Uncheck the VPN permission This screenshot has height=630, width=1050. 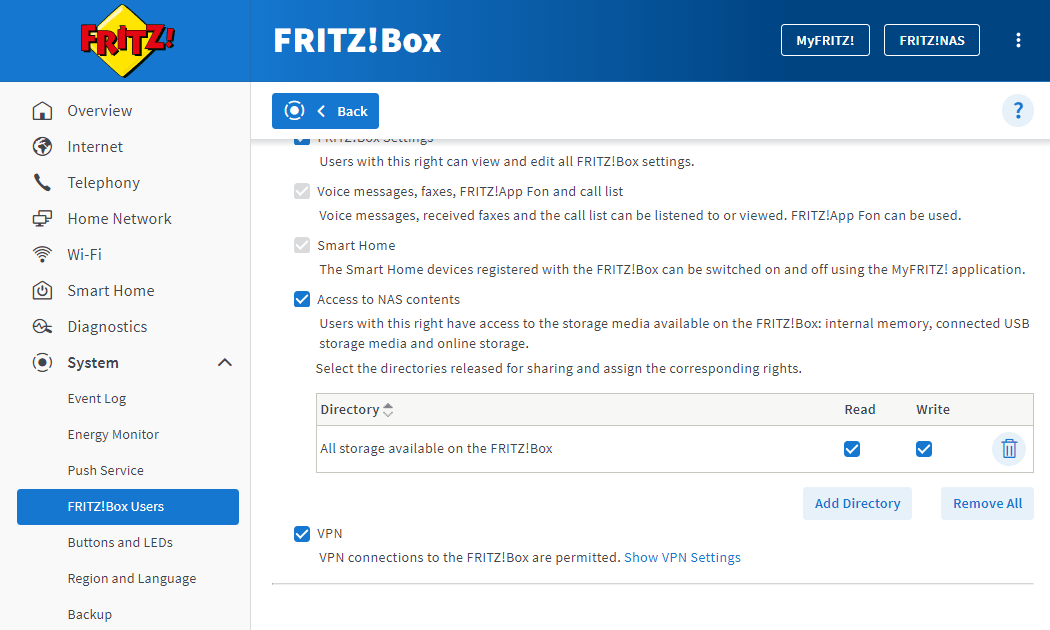click(x=302, y=534)
